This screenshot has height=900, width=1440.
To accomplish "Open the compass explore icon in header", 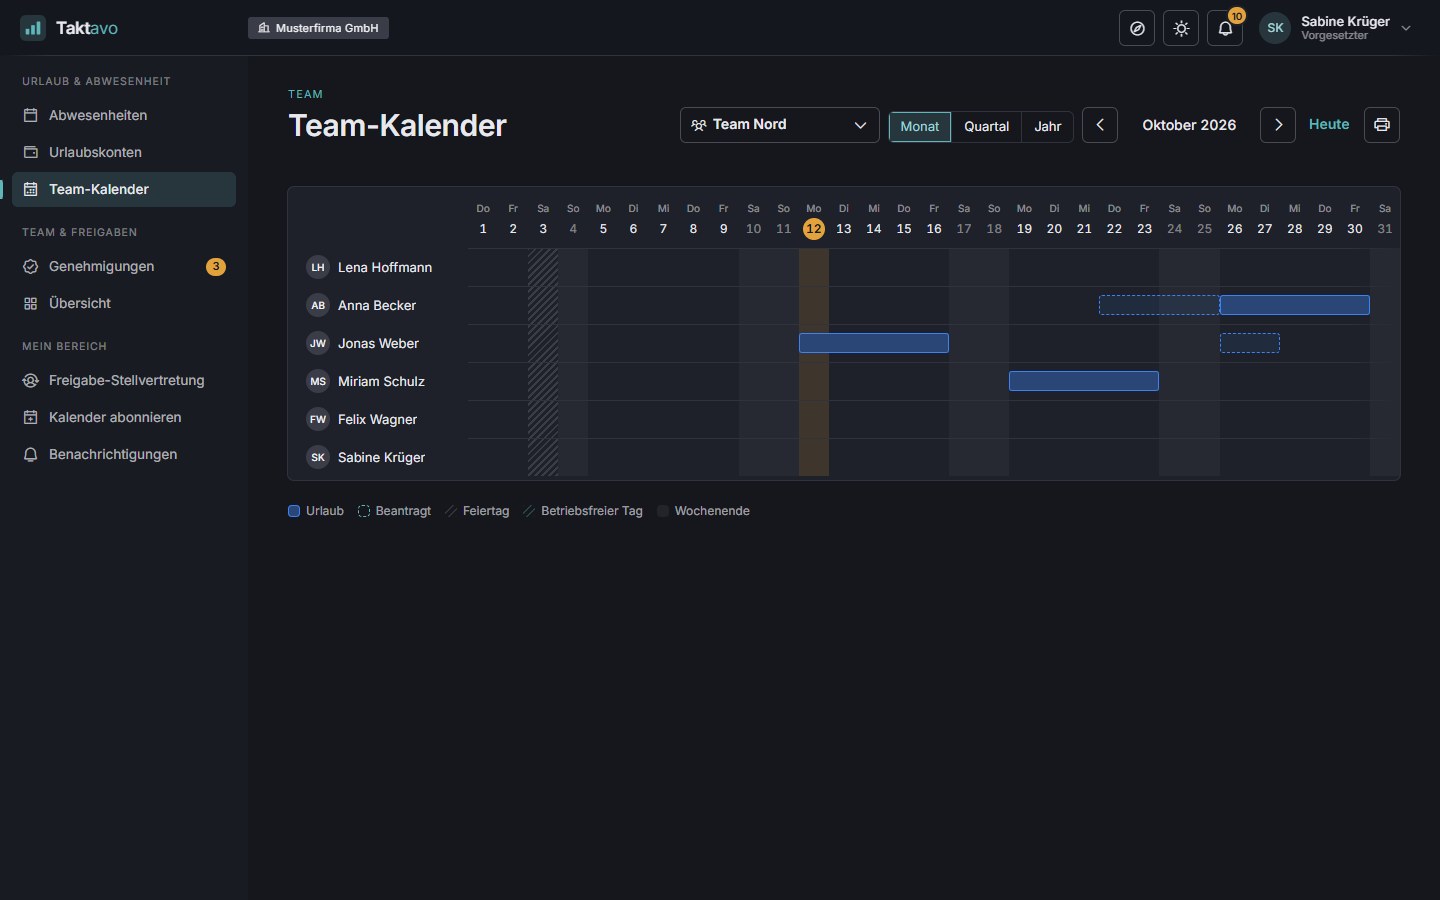I will tap(1137, 28).
